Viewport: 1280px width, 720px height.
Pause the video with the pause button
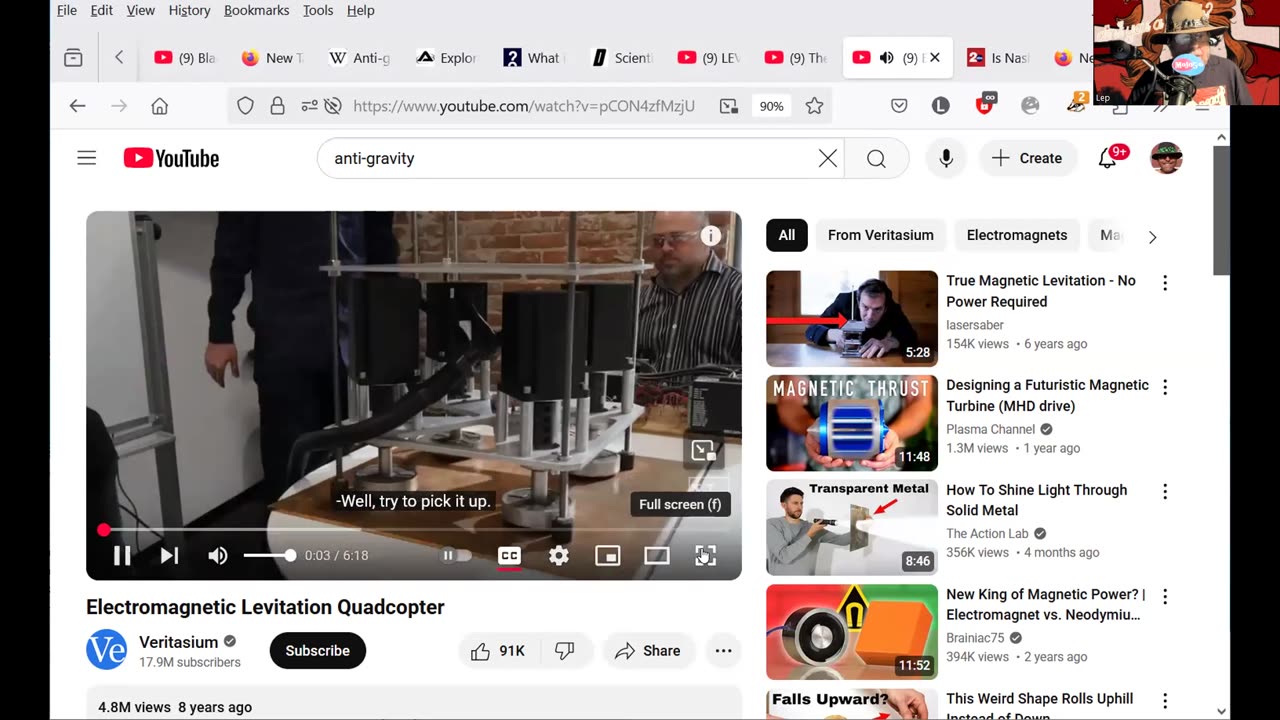[x=122, y=555]
